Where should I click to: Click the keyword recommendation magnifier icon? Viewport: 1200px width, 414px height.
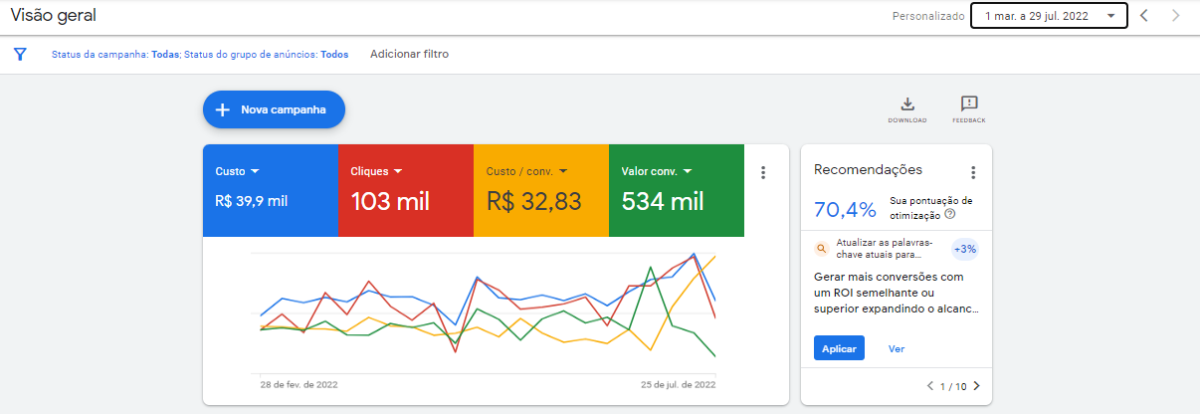click(x=821, y=248)
